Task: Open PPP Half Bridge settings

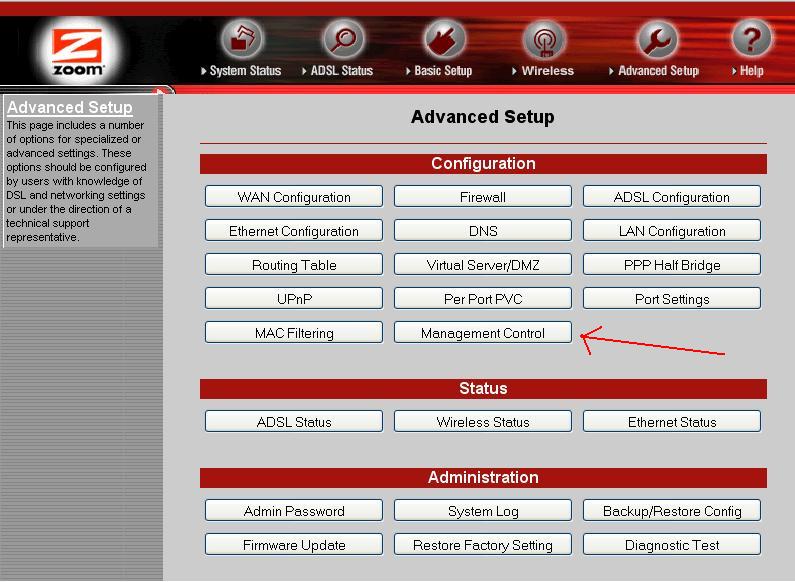Action: click(x=672, y=265)
